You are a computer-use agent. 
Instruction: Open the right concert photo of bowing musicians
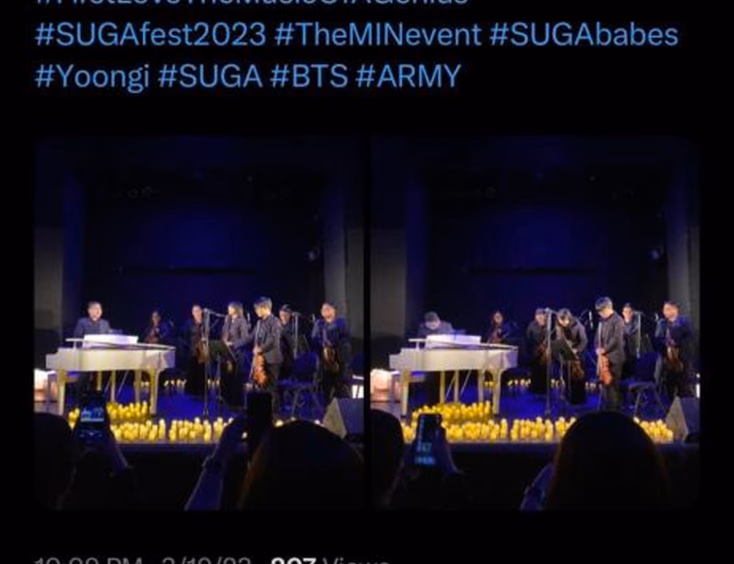coord(535,323)
